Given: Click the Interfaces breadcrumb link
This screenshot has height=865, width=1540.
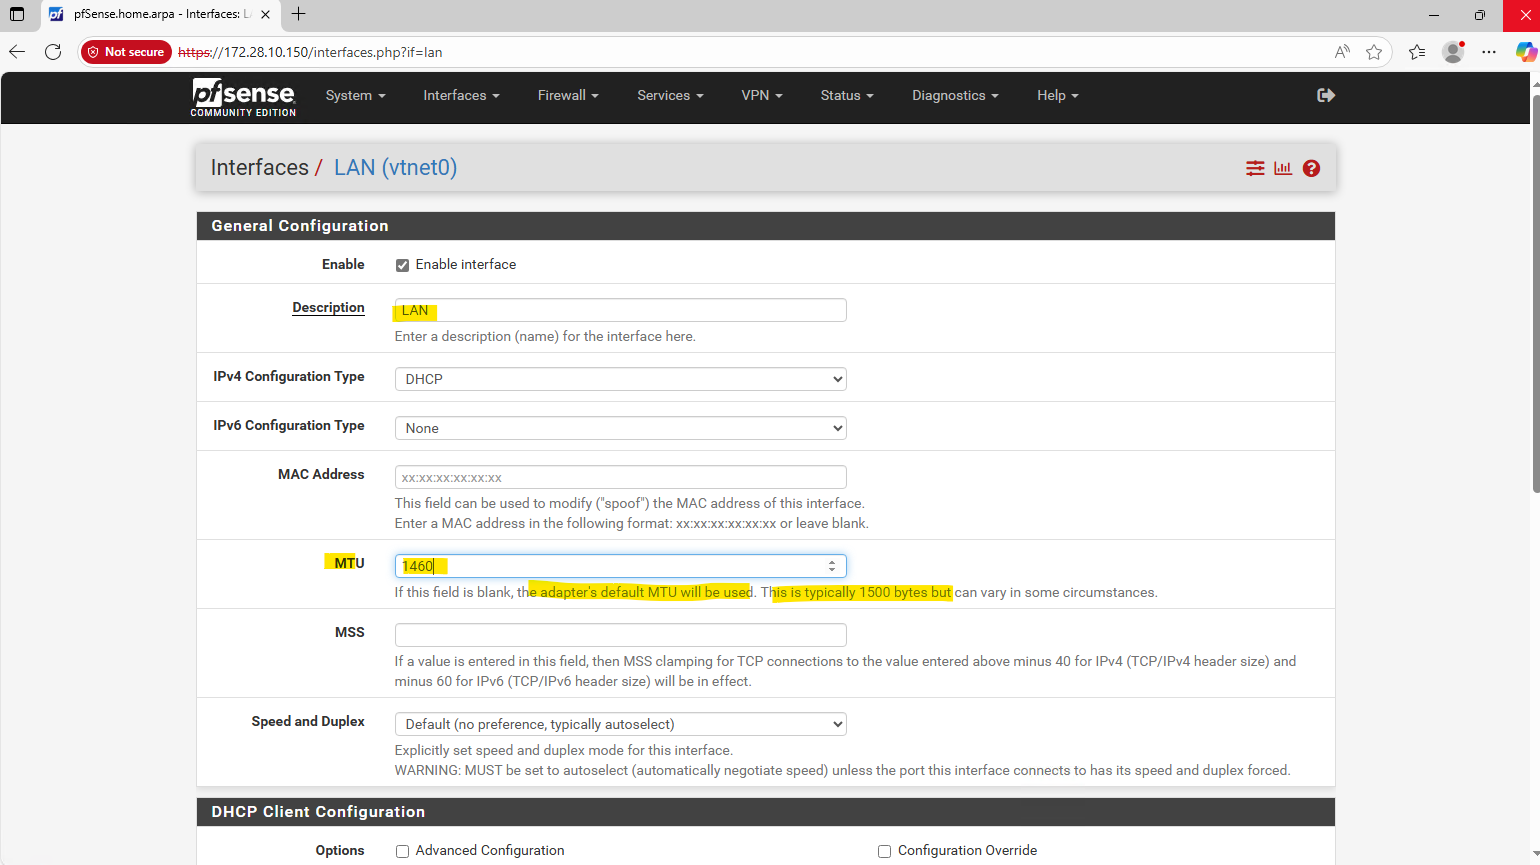Looking at the screenshot, I should tap(259, 168).
